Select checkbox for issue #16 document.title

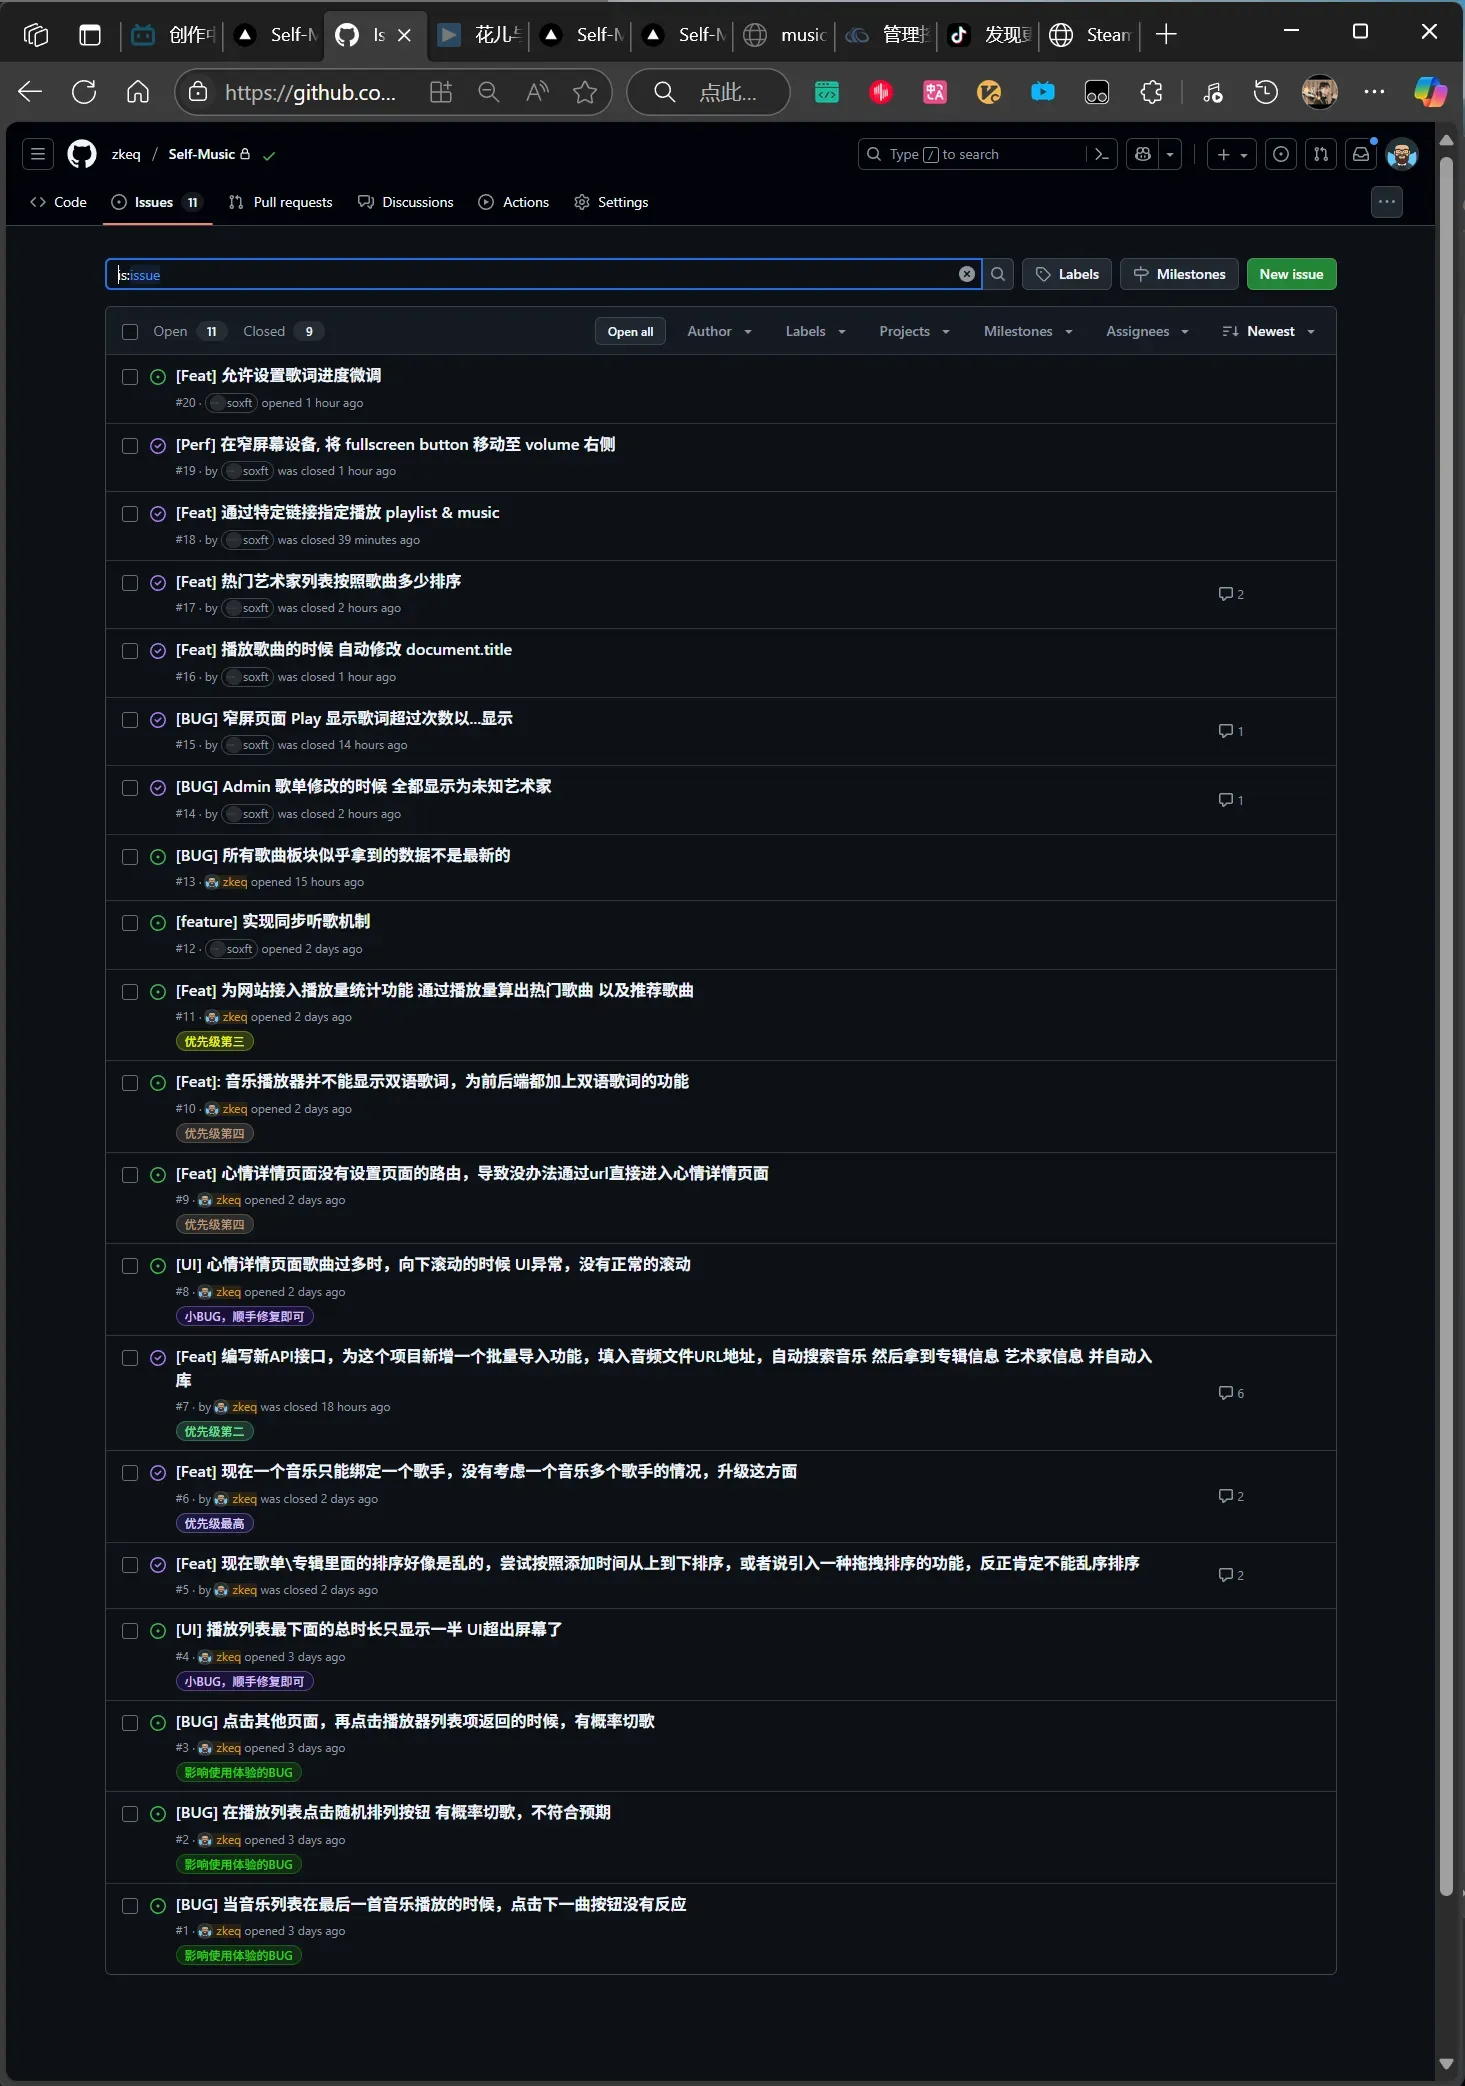point(130,651)
